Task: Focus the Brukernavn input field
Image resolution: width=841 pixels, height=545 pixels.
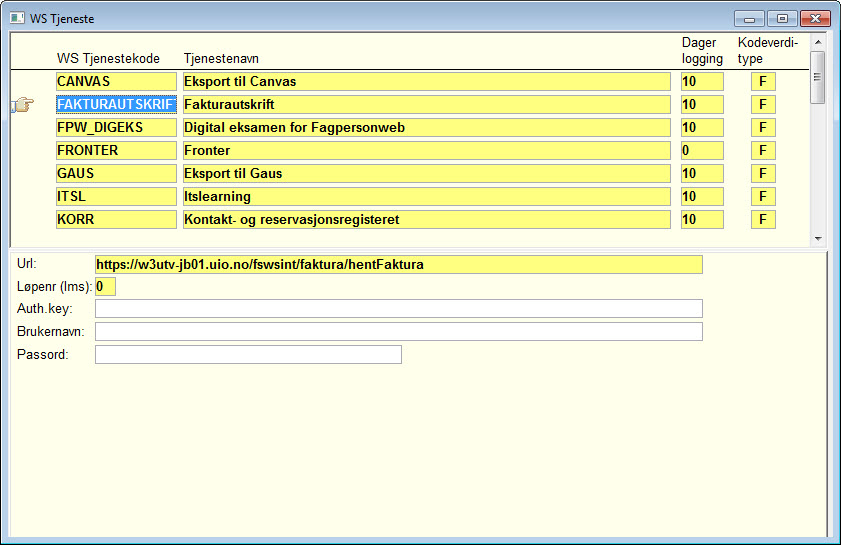Action: [399, 332]
